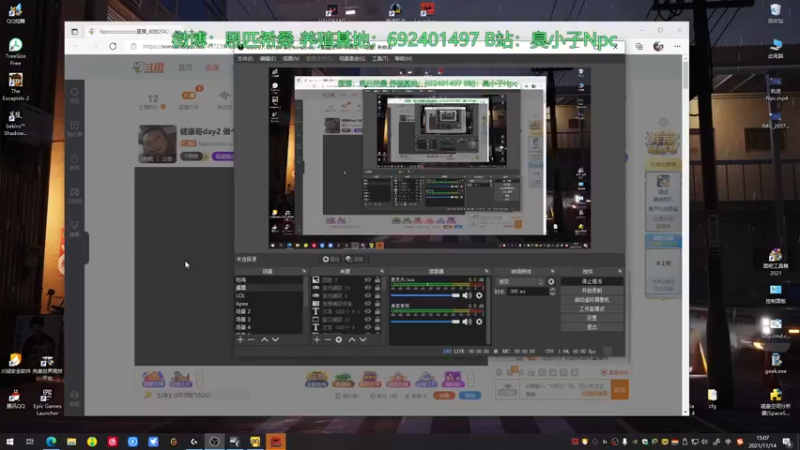Start virtual camera with 启动虚拟摄像机
The image size is (800, 450).
(x=592, y=300)
